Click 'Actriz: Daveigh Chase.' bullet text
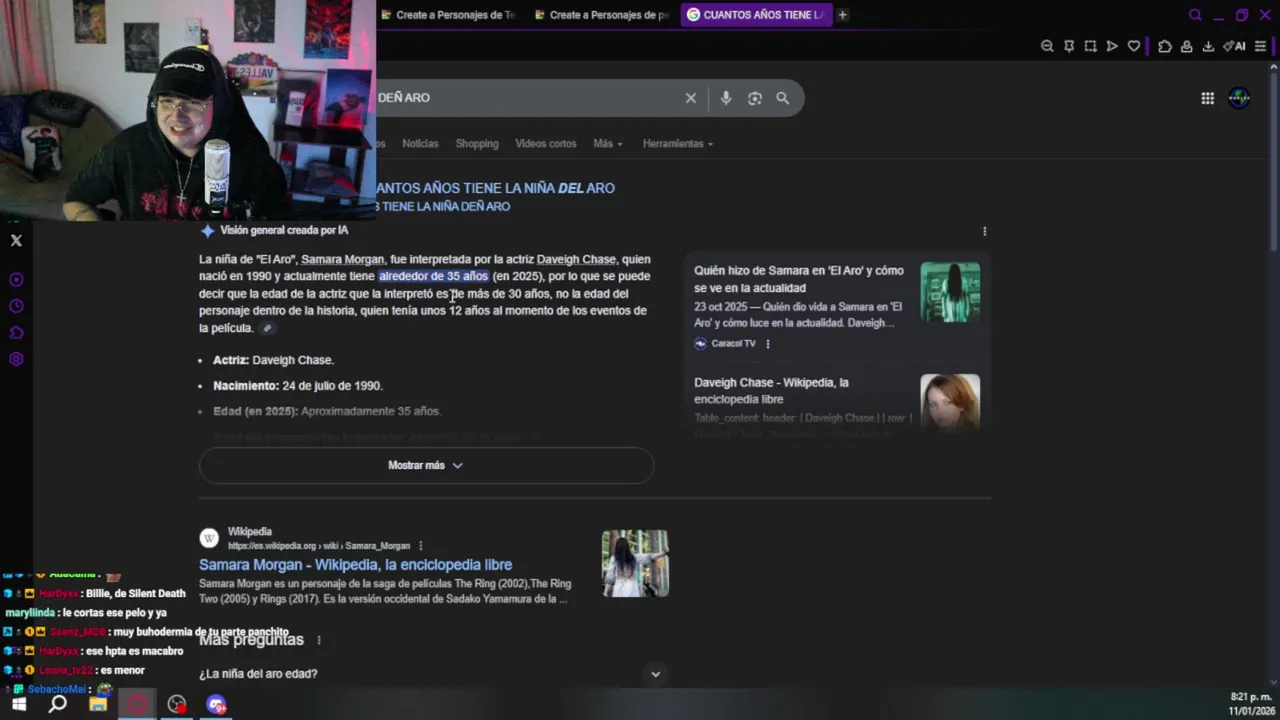Screen dimensions: 1280x720 273,360
